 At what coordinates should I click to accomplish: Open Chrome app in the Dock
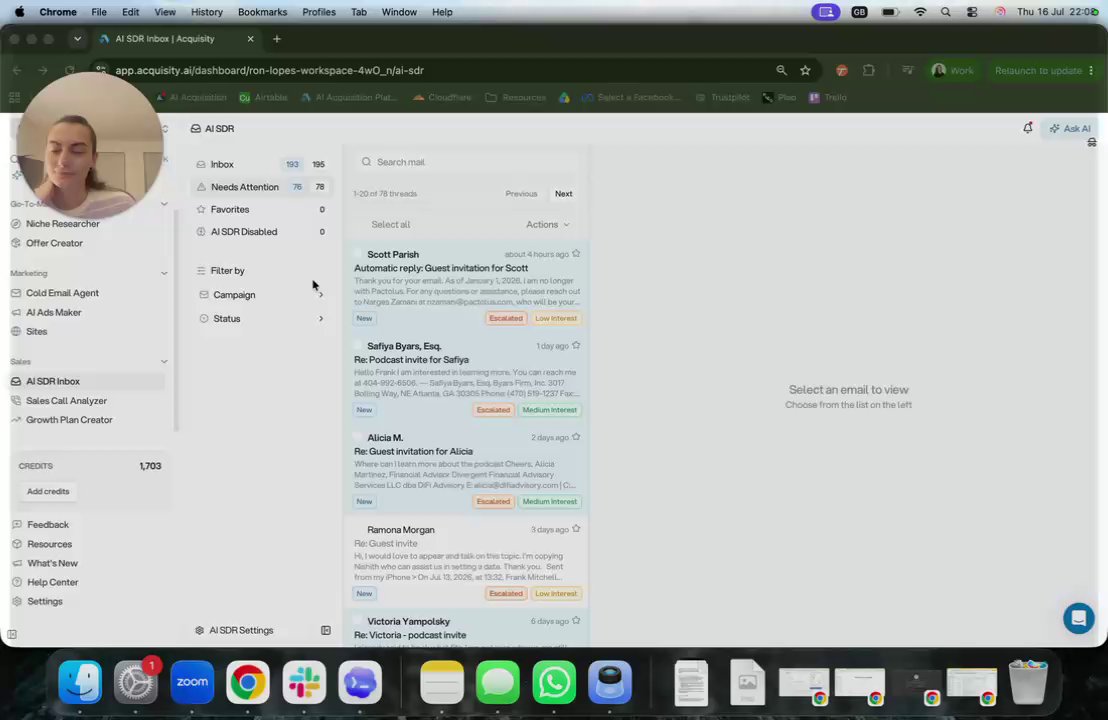pyautogui.click(x=247, y=682)
